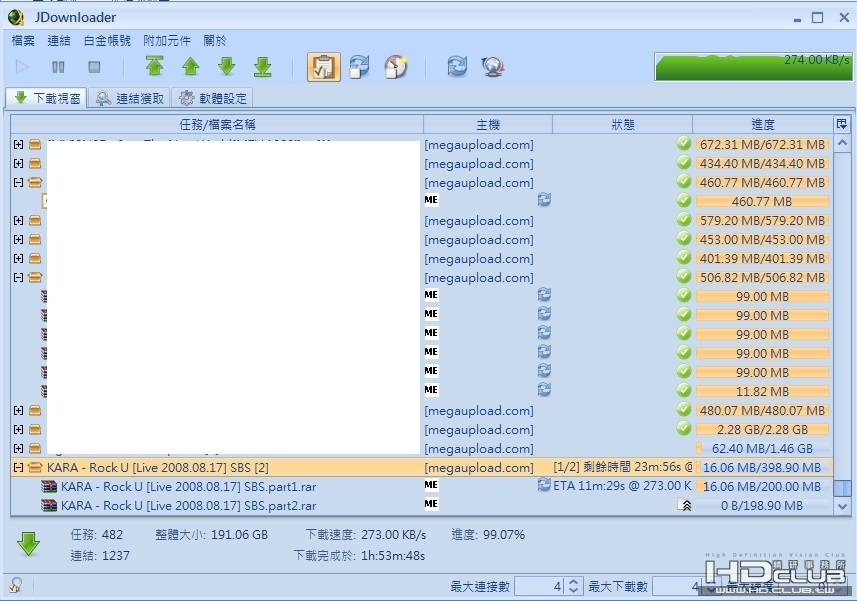Collapse the 506.82 MB package row
857x601 pixels.
click(19, 278)
